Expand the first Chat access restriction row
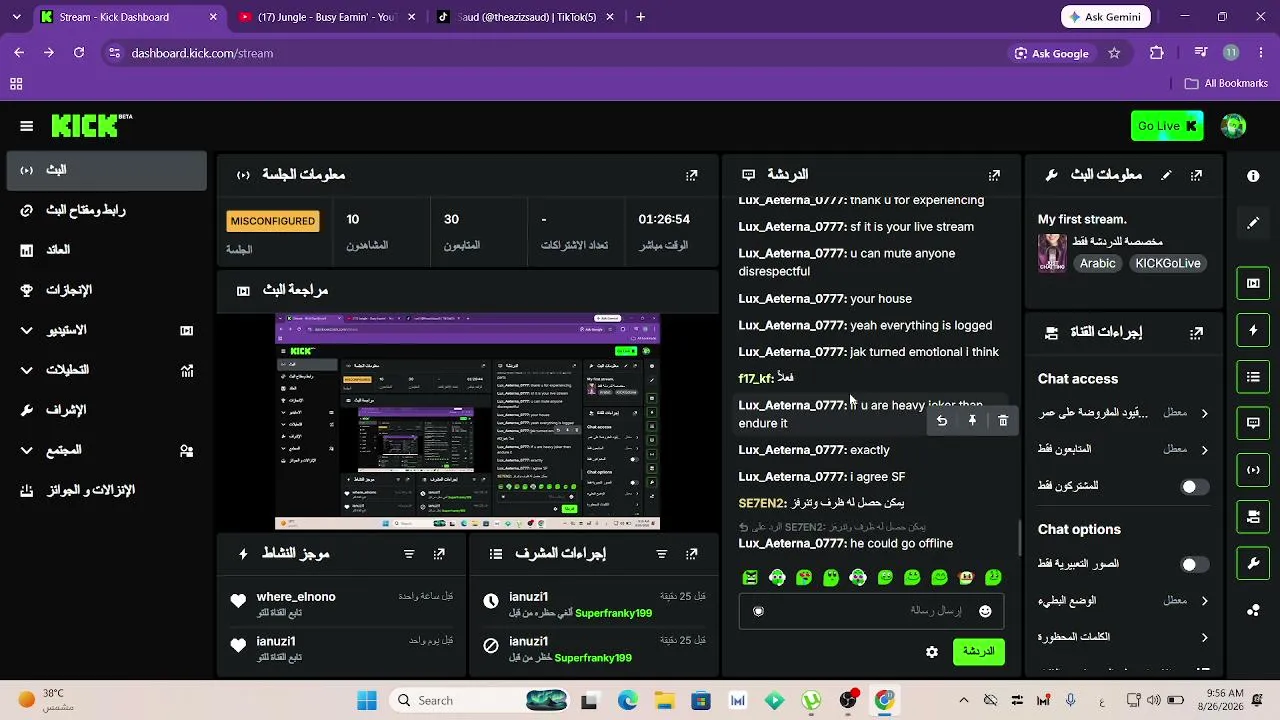The image size is (1280, 720). coord(1204,413)
